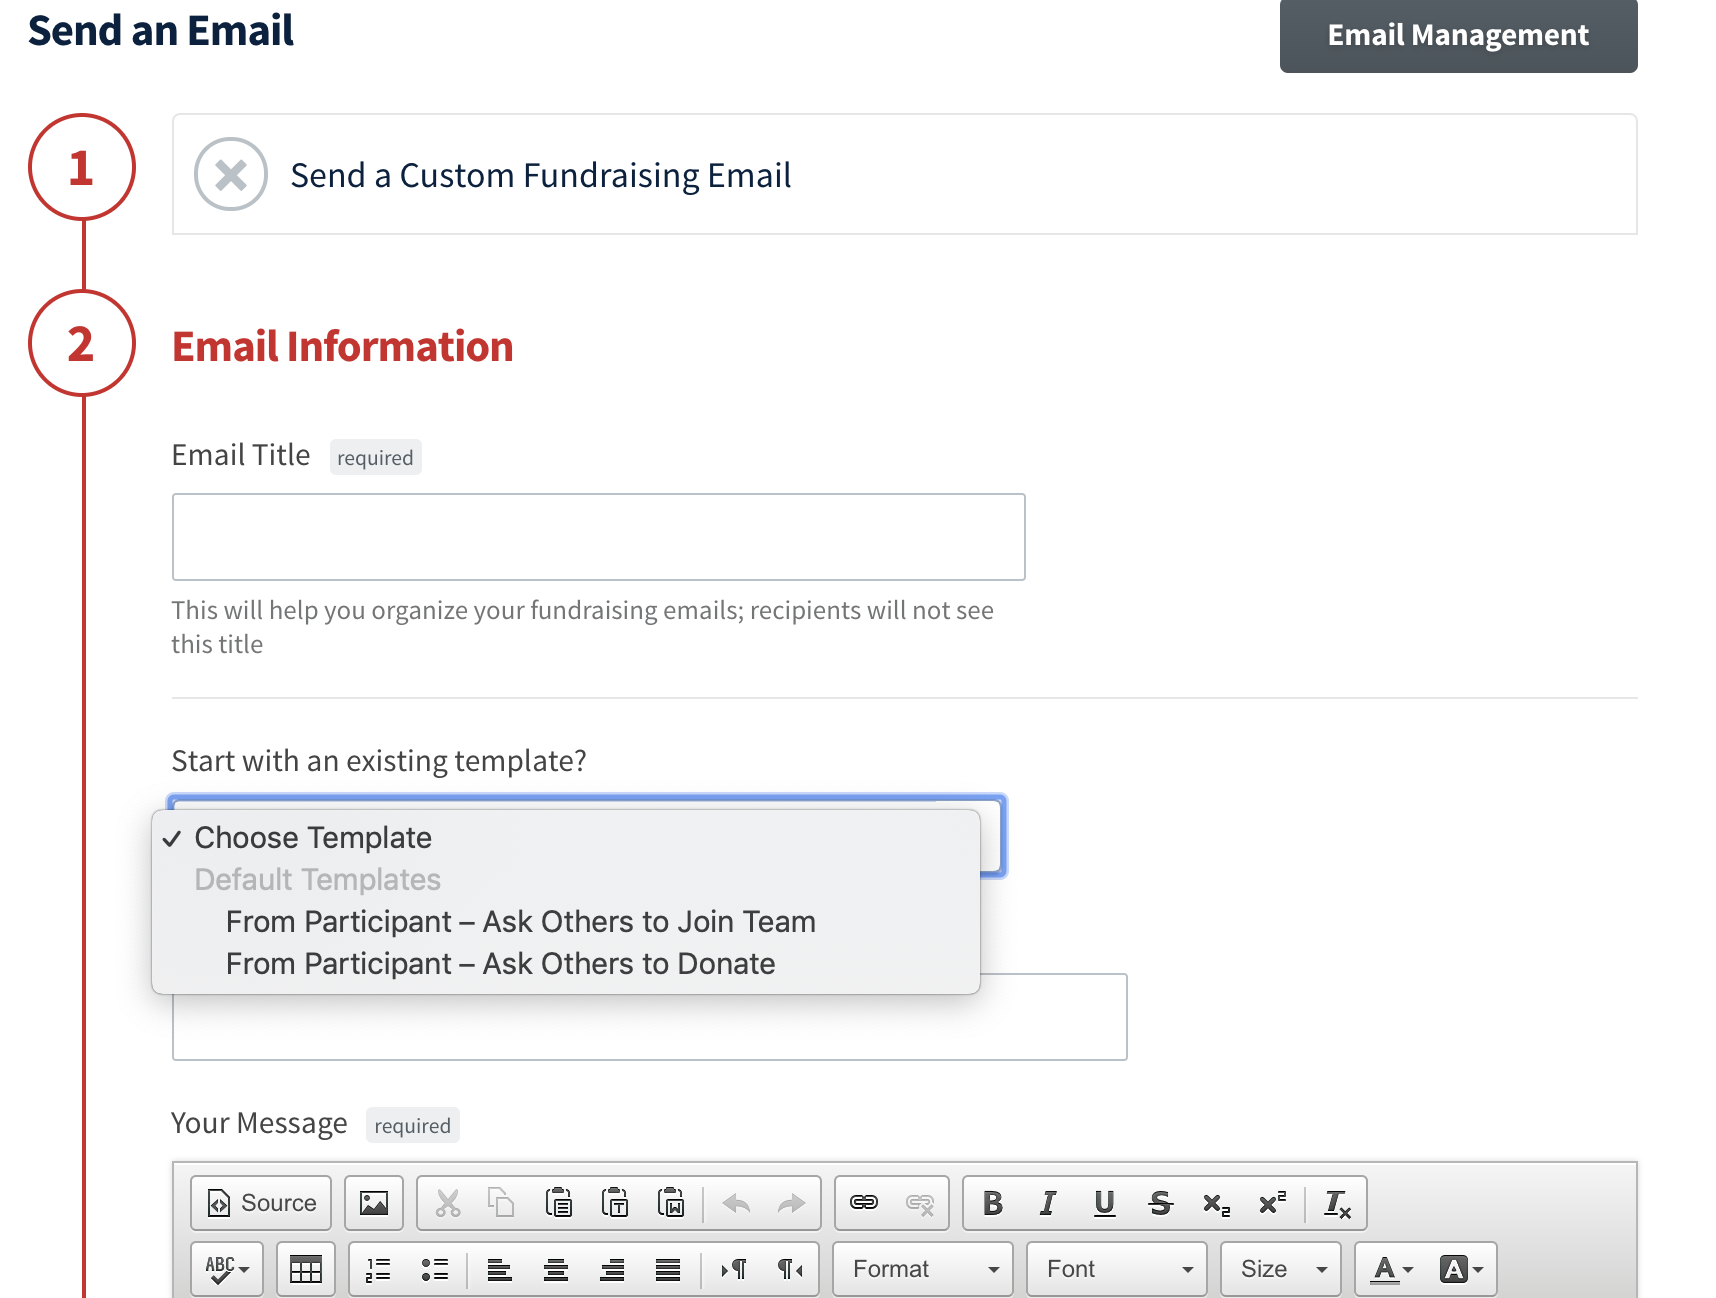Image resolution: width=1716 pixels, height=1298 pixels.
Task: Open the Background Color picker
Action: click(1460, 1269)
